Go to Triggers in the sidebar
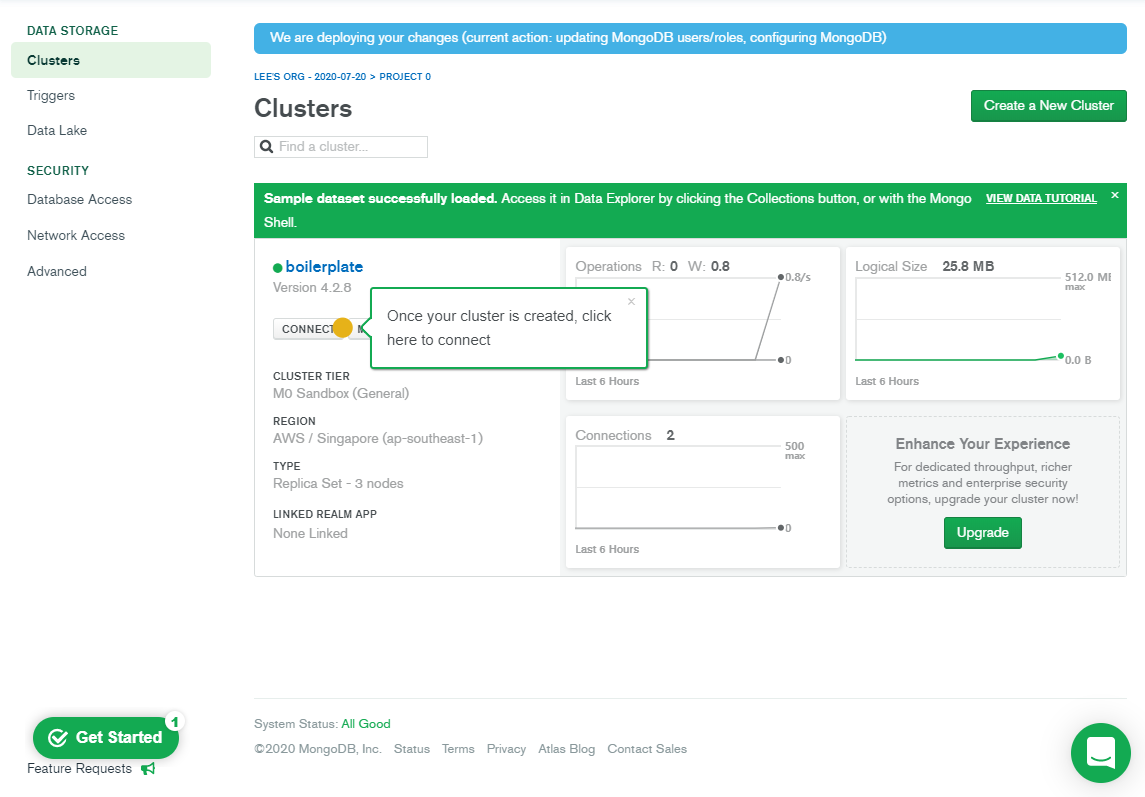This screenshot has height=797, width=1145. click(51, 96)
